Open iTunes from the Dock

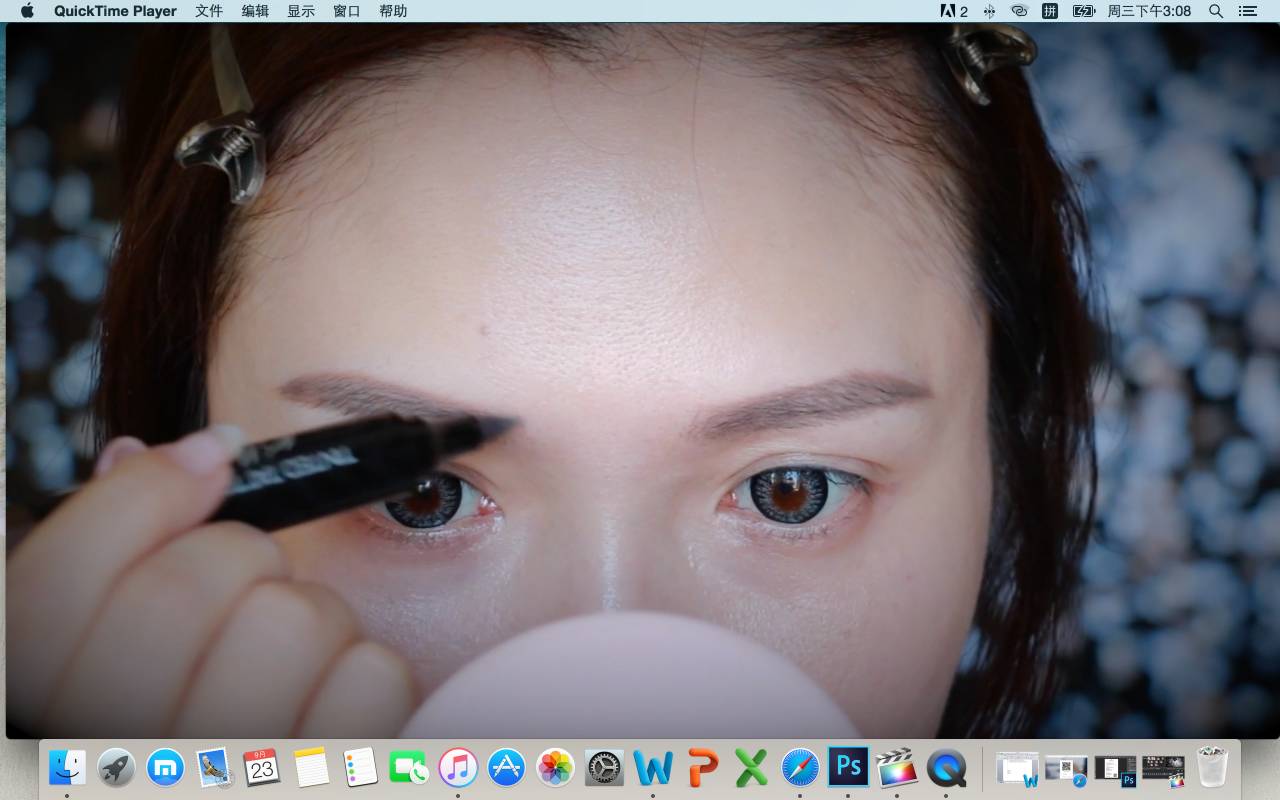(458, 767)
